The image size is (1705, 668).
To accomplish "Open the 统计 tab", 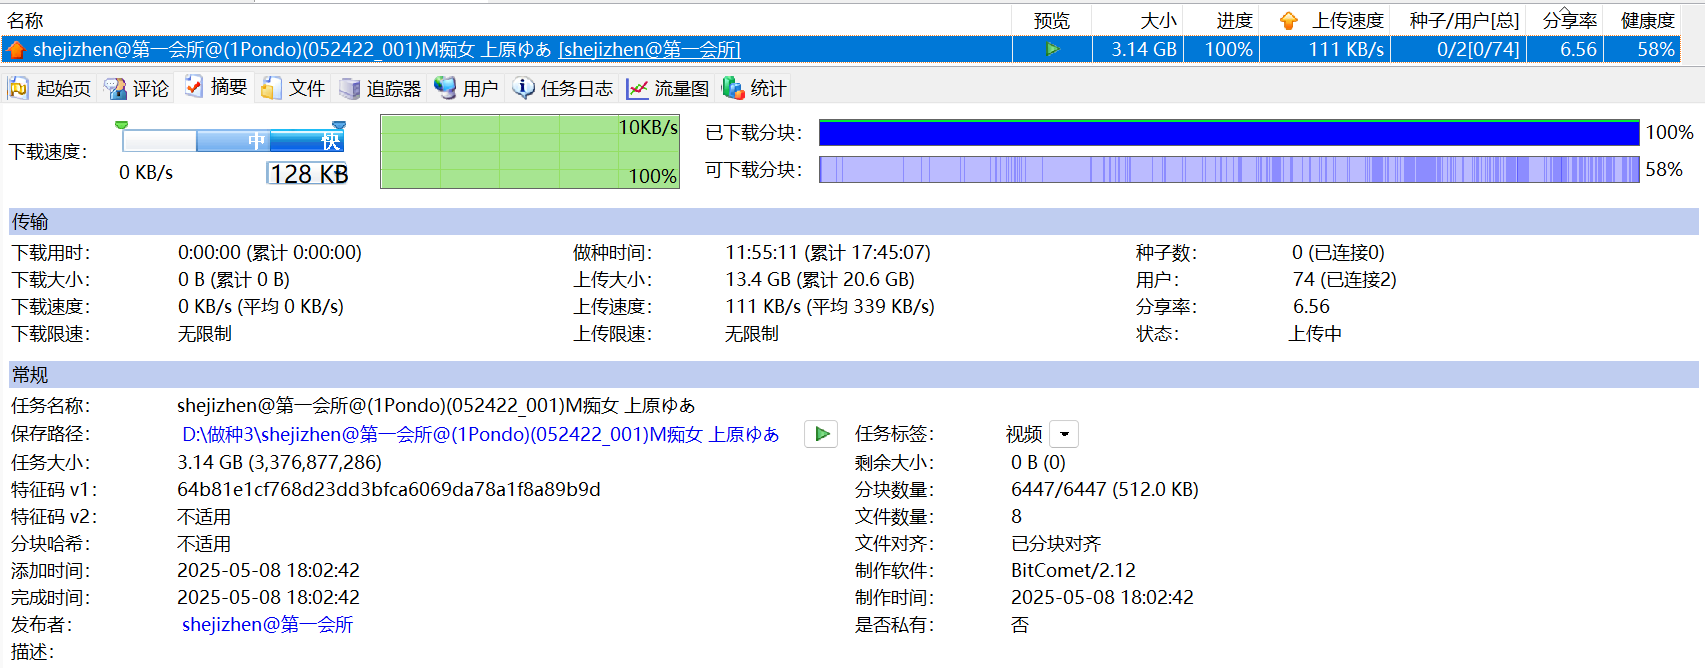I will click(754, 88).
